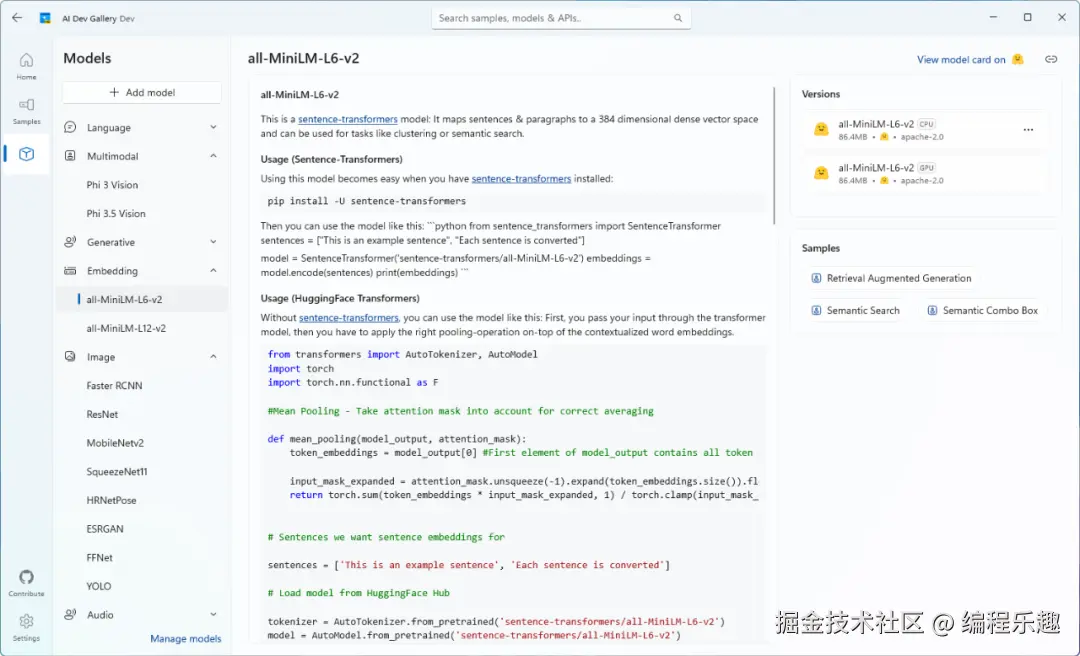Screen dimensions: 1080x656
Task: Select the all-MiniLM-L6-v2 CPU version
Action: click(926, 130)
